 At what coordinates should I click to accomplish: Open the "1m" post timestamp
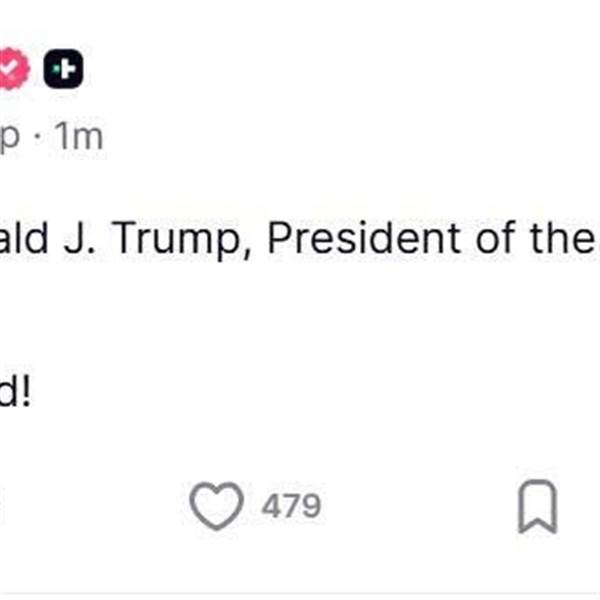78,138
